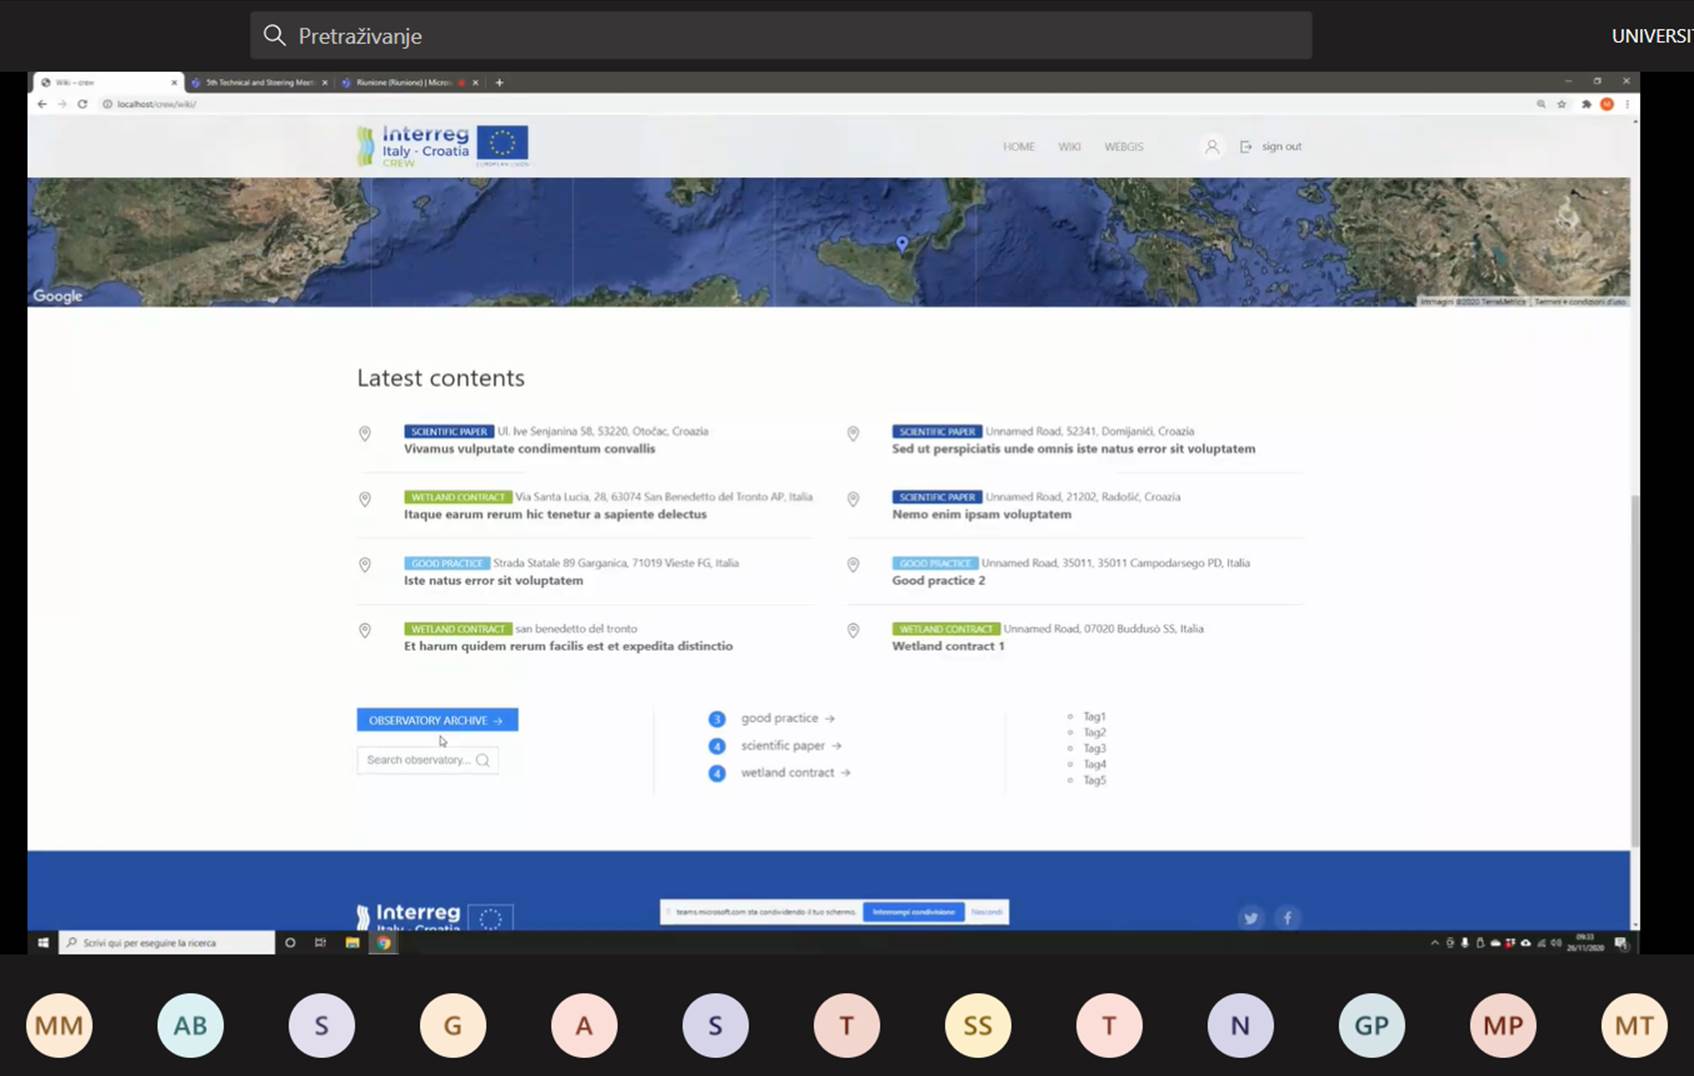The width and height of the screenshot is (1694, 1076).
Task: Switch to the 5th Technical and Steering Meeting tab
Action: click(259, 83)
